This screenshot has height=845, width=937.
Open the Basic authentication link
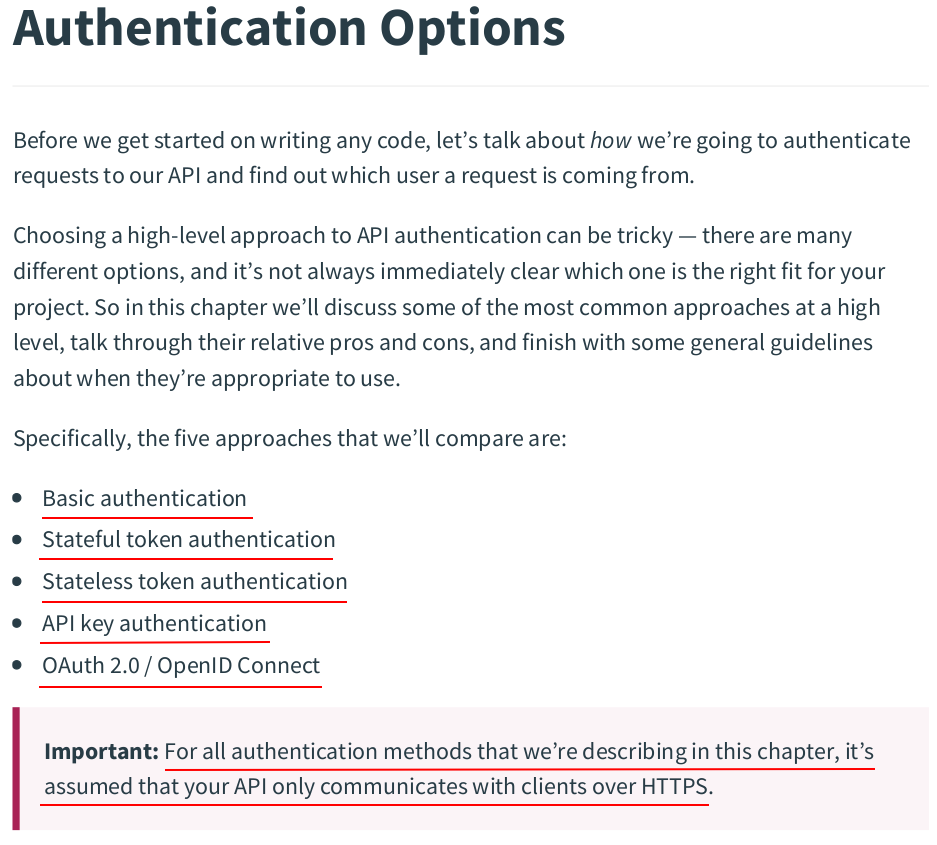tap(144, 498)
